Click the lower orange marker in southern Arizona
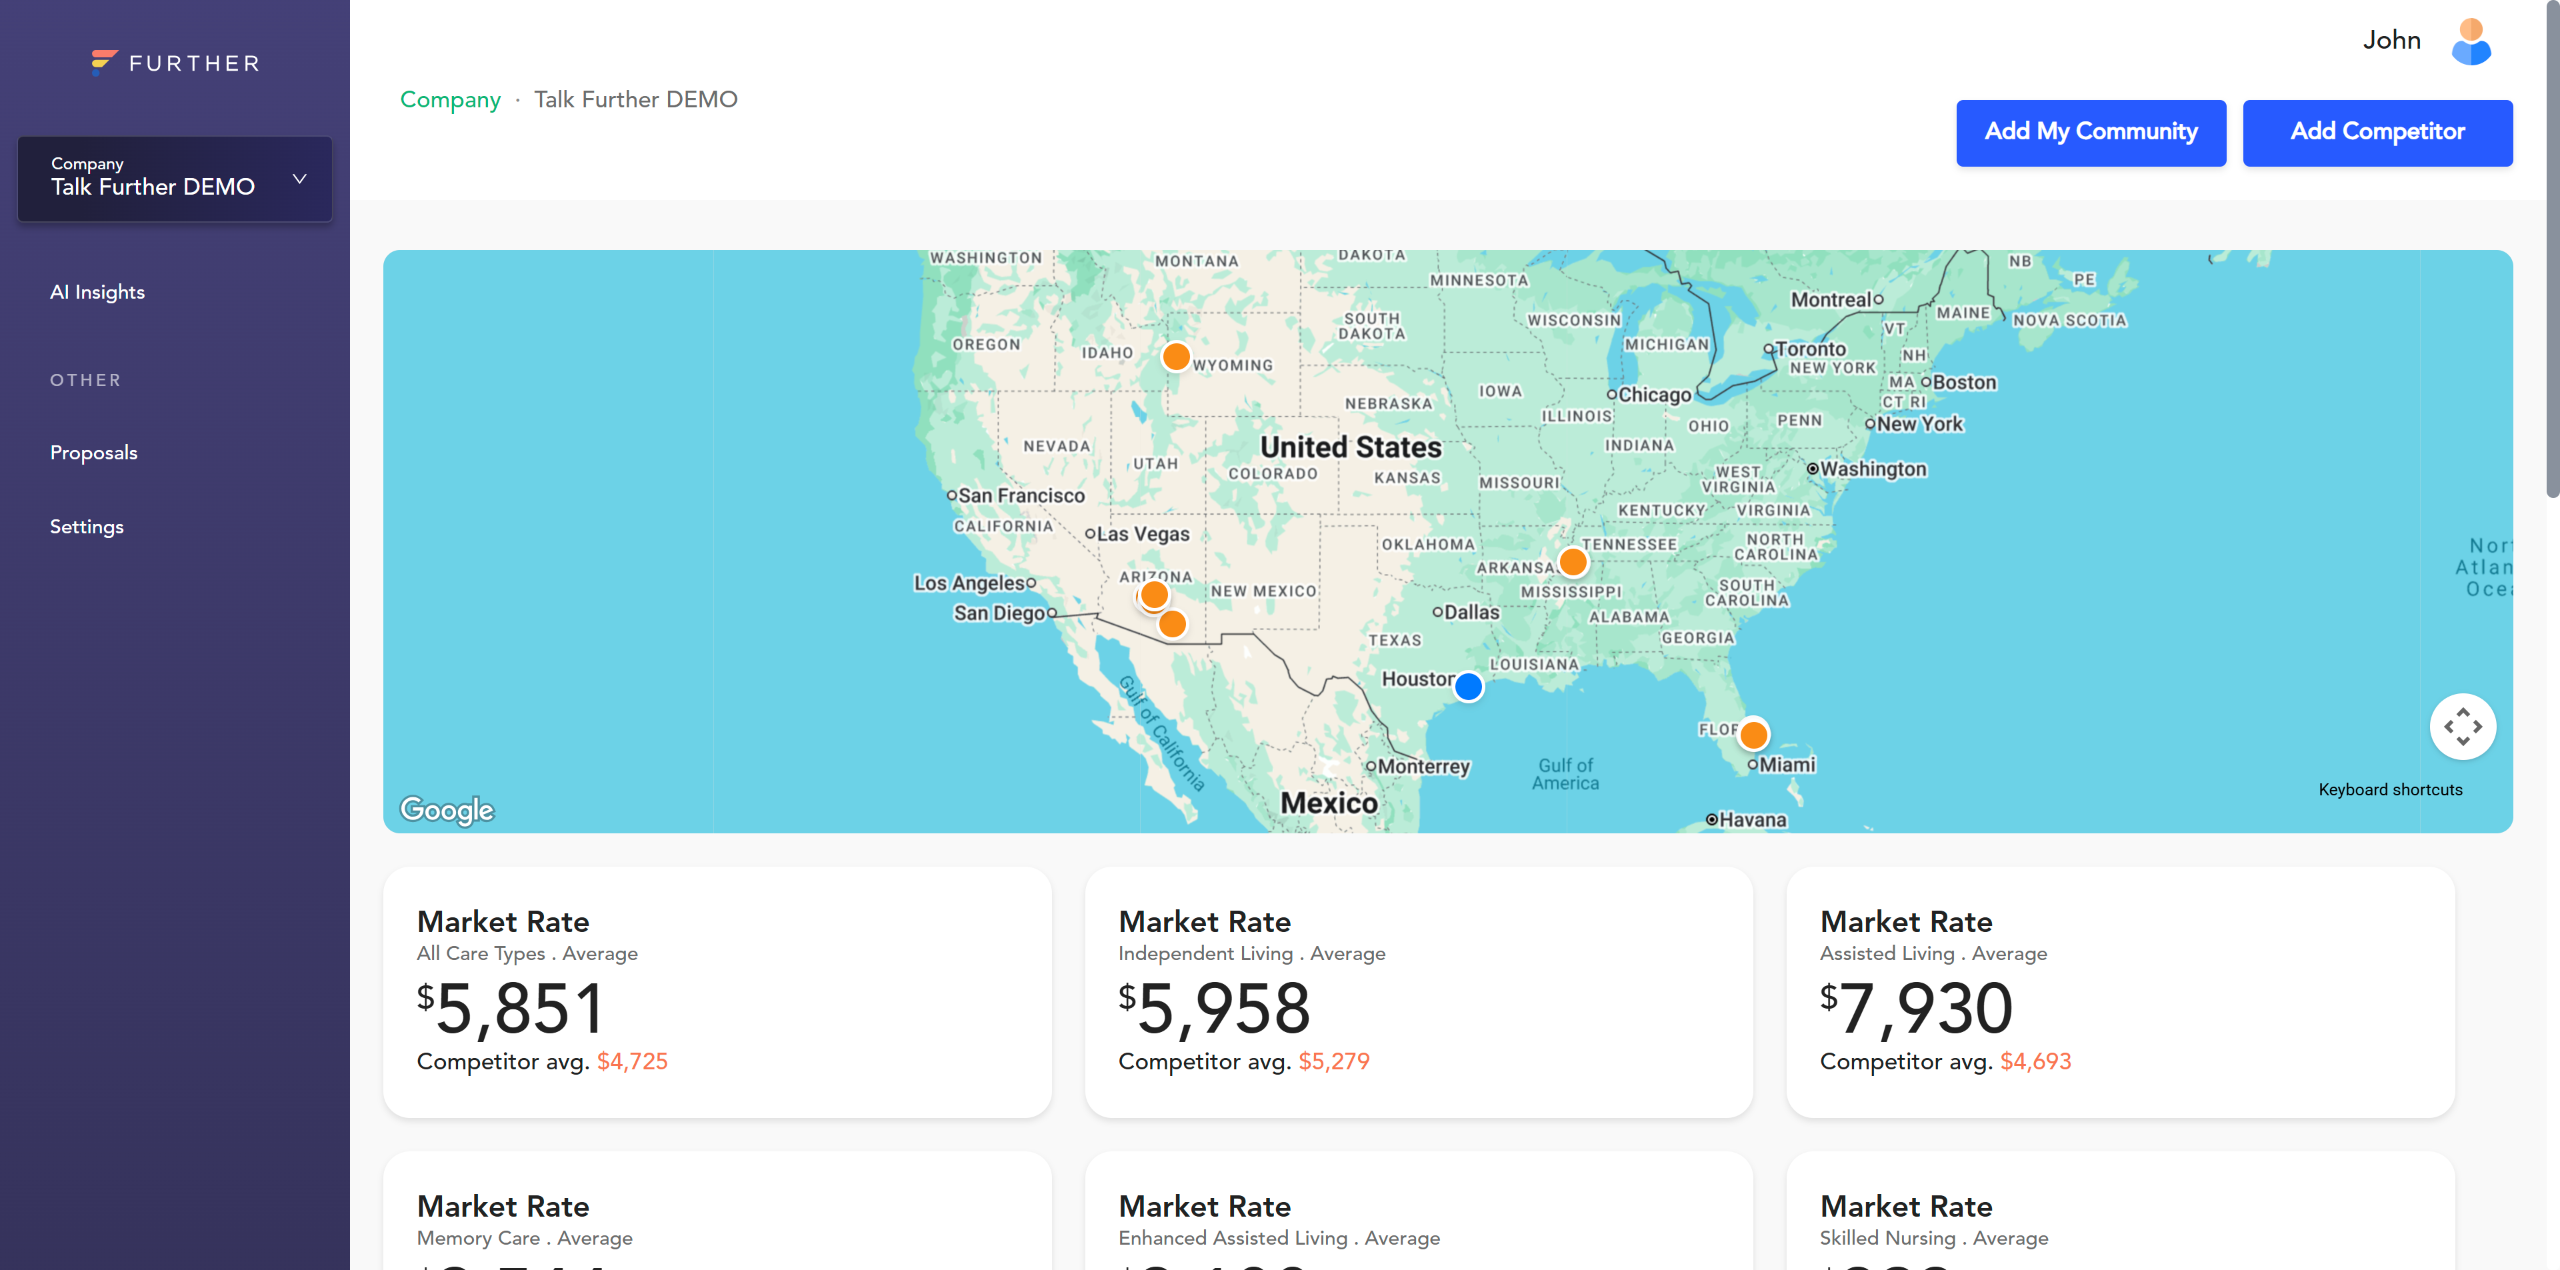The height and width of the screenshot is (1270, 2560). pyautogui.click(x=1172, y=624)
